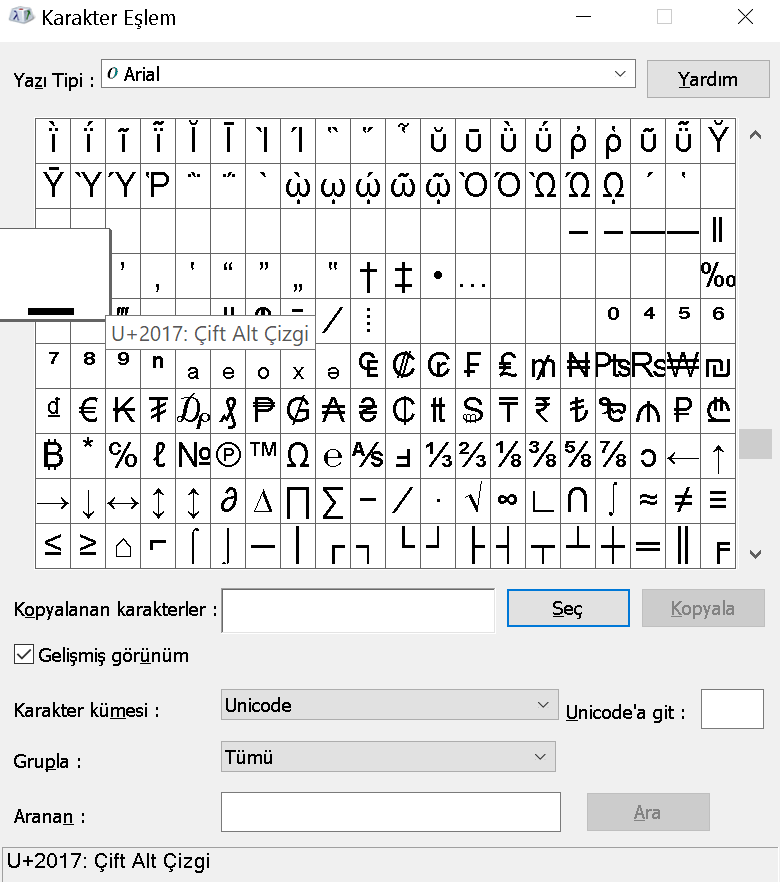Focus the Unicode'a git input box
This screenshot has width=780, height=882.
click(732, 709)
